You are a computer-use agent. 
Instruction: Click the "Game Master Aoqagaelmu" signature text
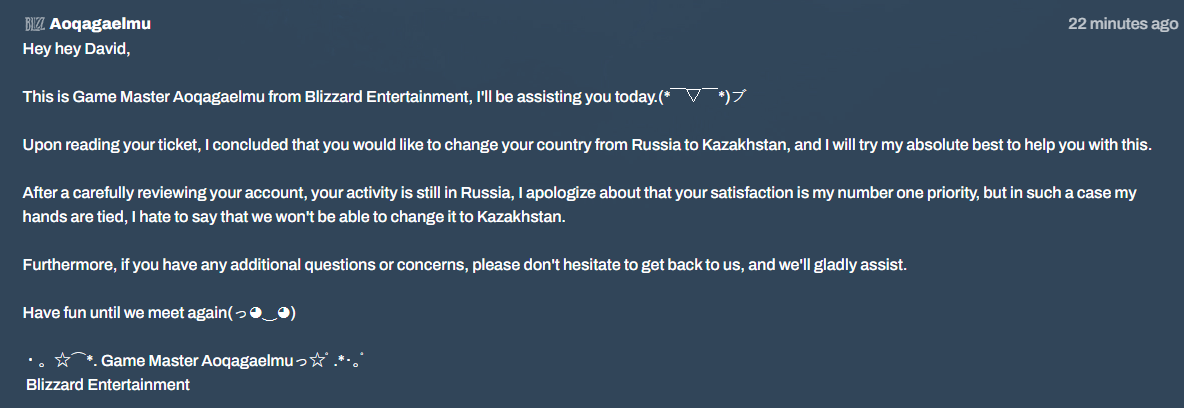pyautogui.click(x=197, y=361)
